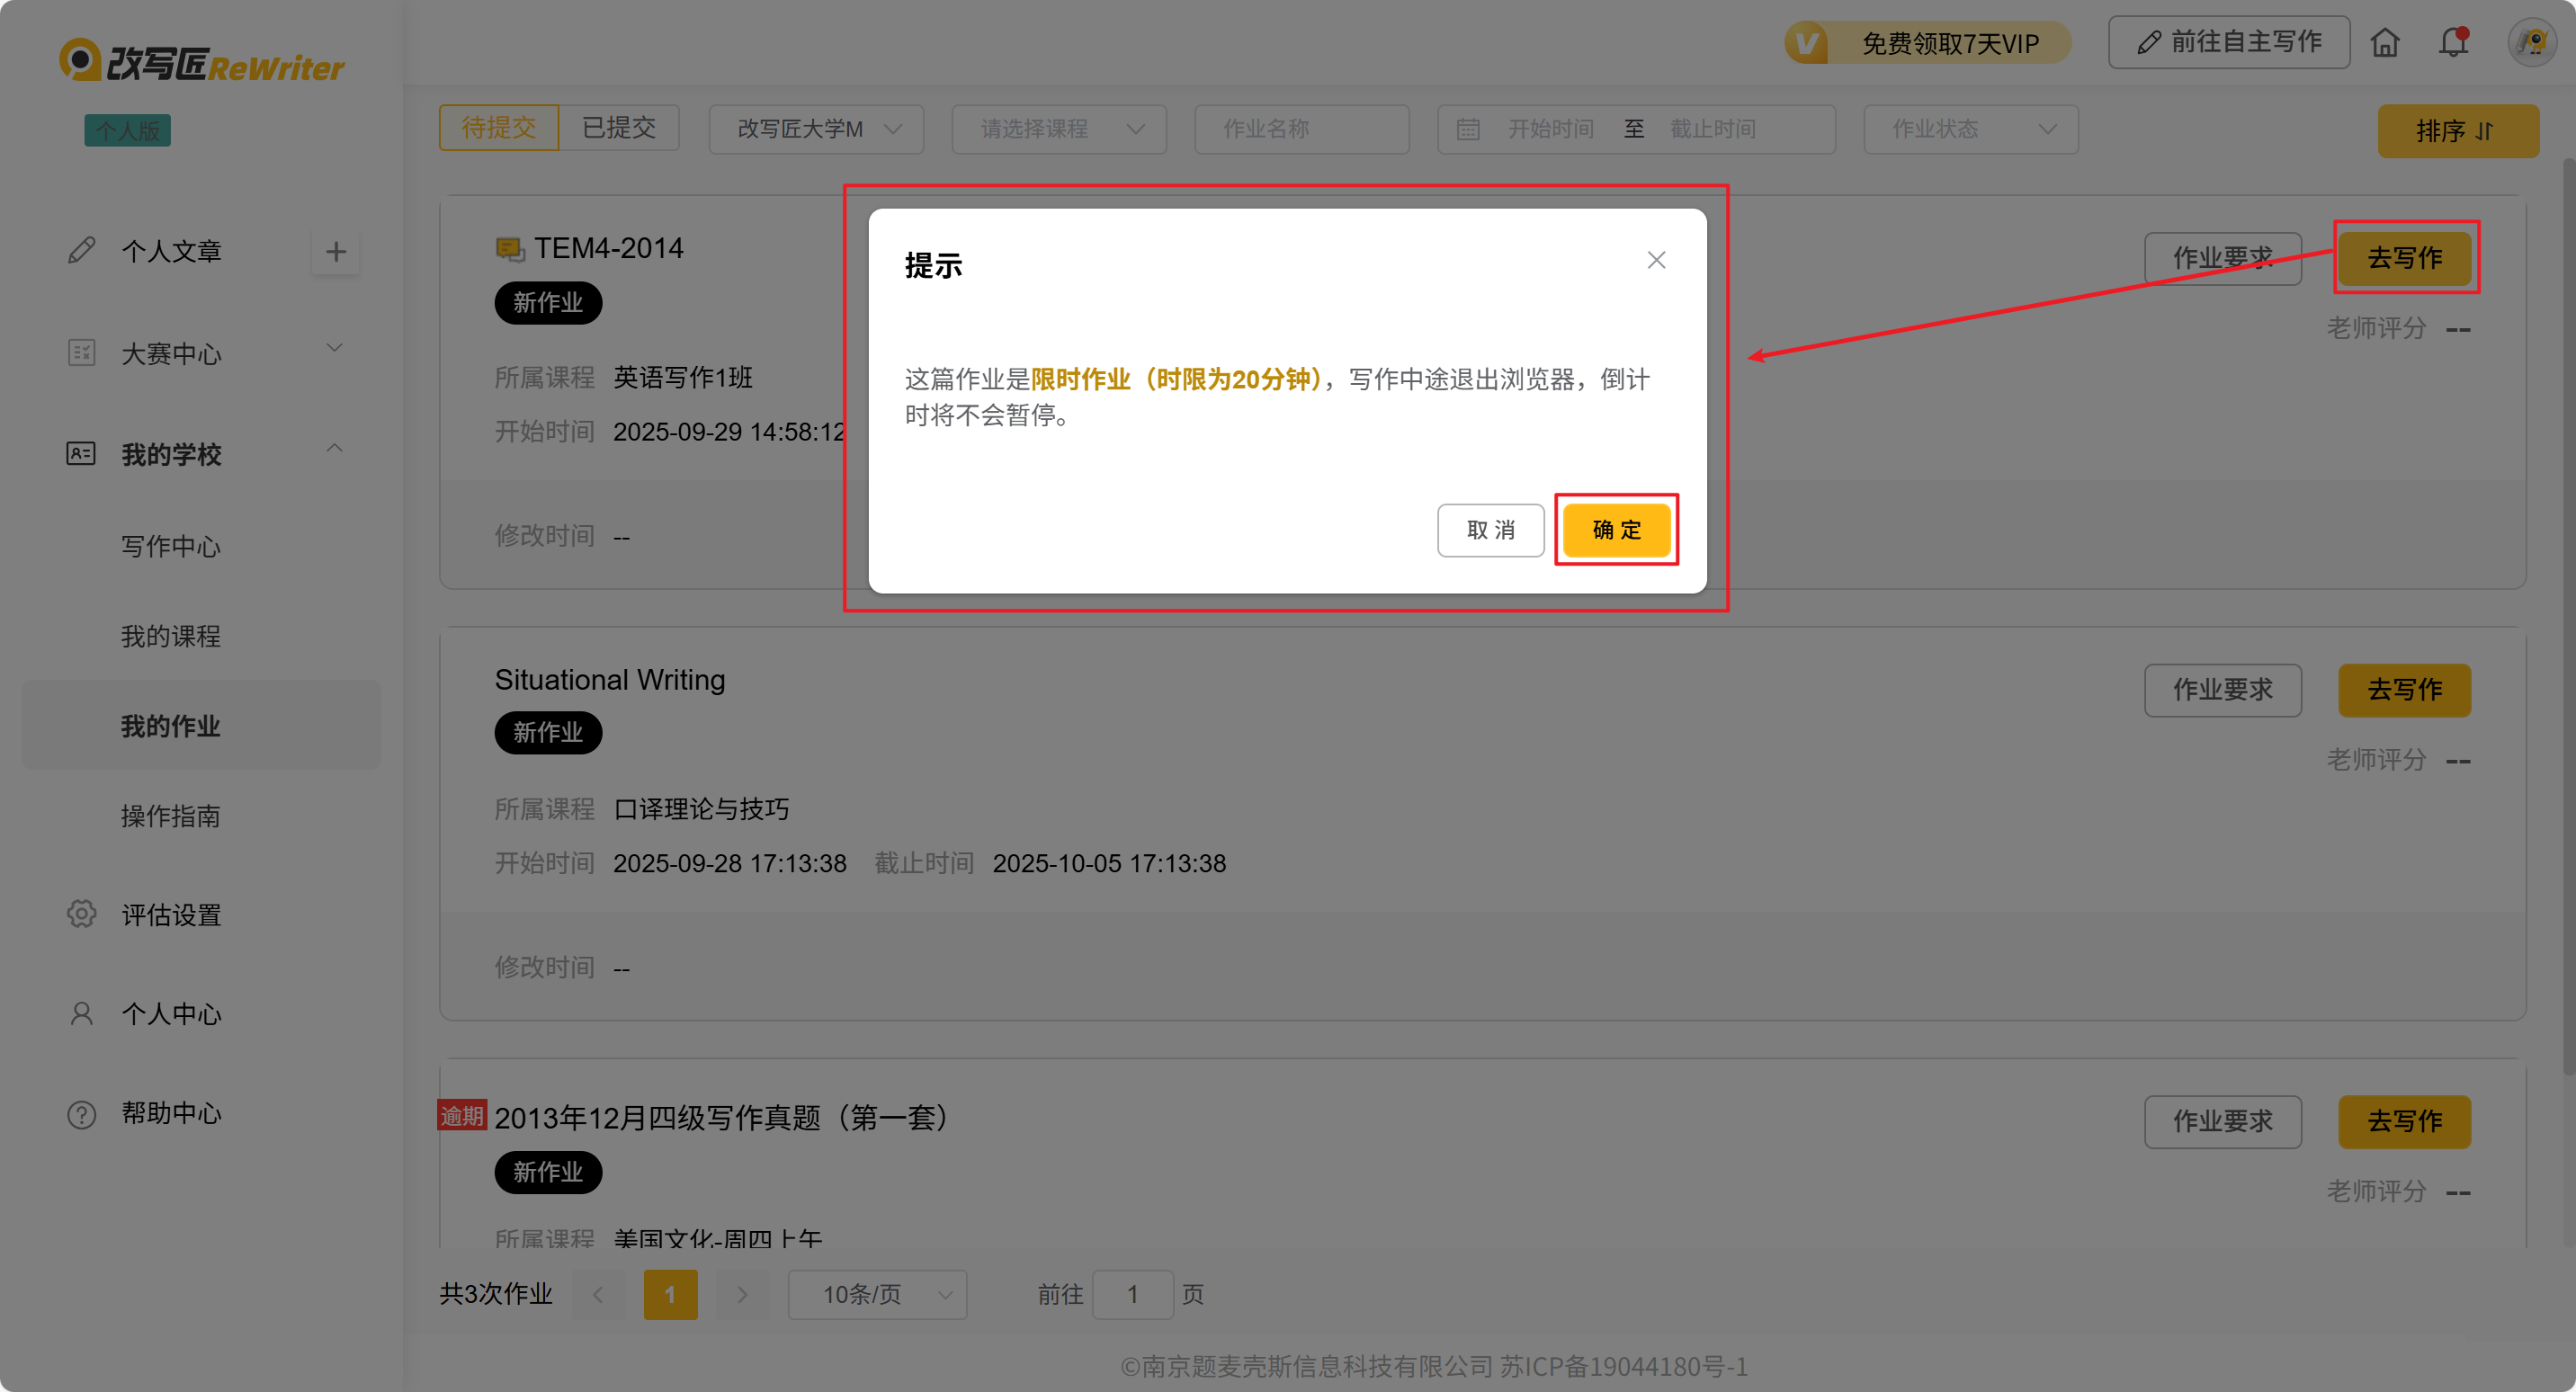2576x1392 pixels.
Task: Click the 个人中心 person icon
Action: click(82, 1014)
